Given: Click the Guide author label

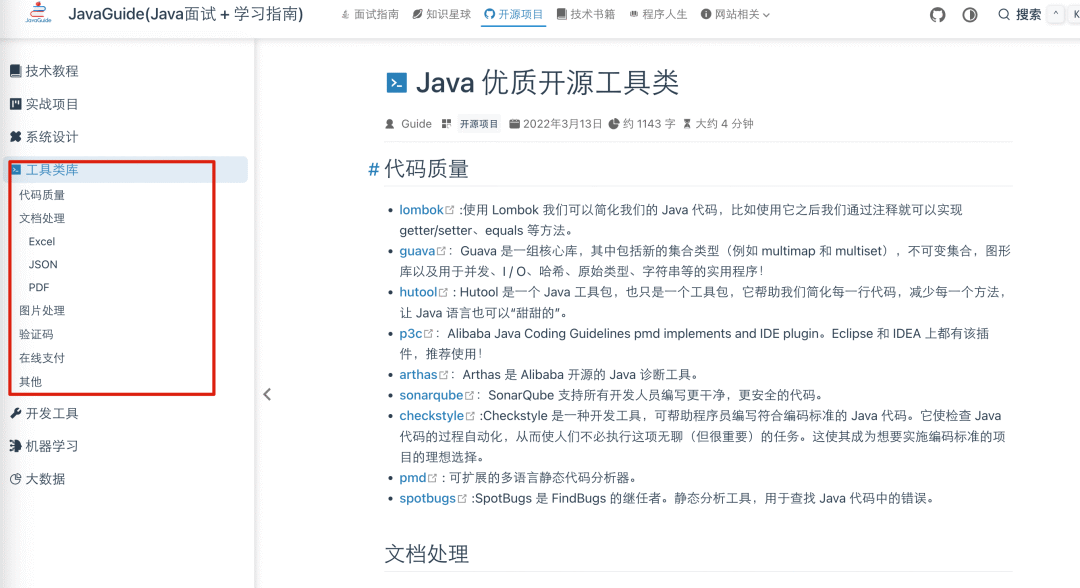Looking at the screenshot, I should click(x=416, y=124).
